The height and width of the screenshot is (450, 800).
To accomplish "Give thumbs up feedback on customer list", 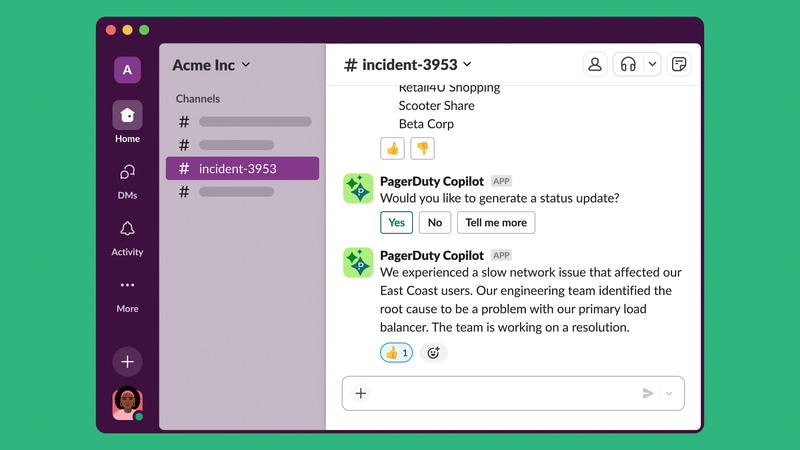I will (392, 148).
